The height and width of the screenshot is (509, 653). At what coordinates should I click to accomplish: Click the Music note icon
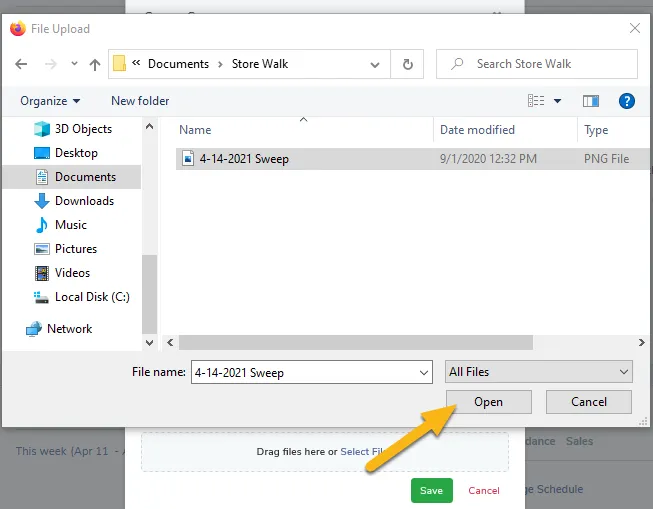point(42,225)
